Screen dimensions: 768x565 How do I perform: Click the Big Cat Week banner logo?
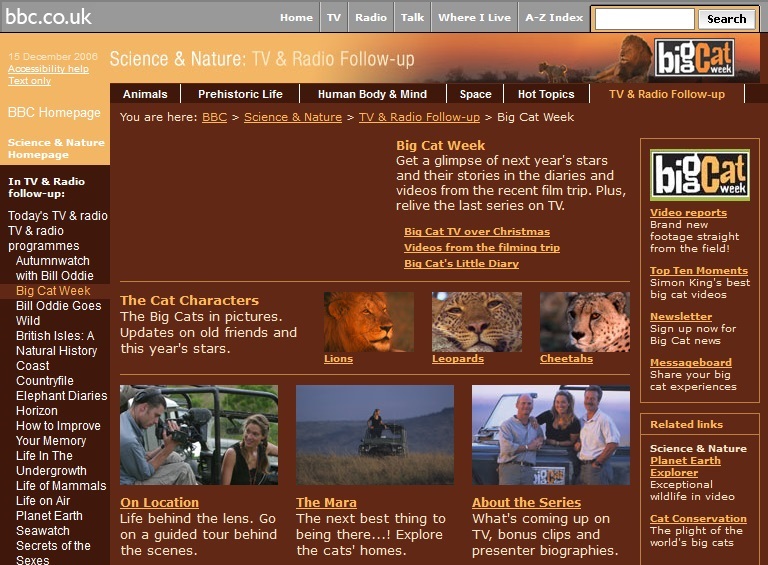coord(695,58)
